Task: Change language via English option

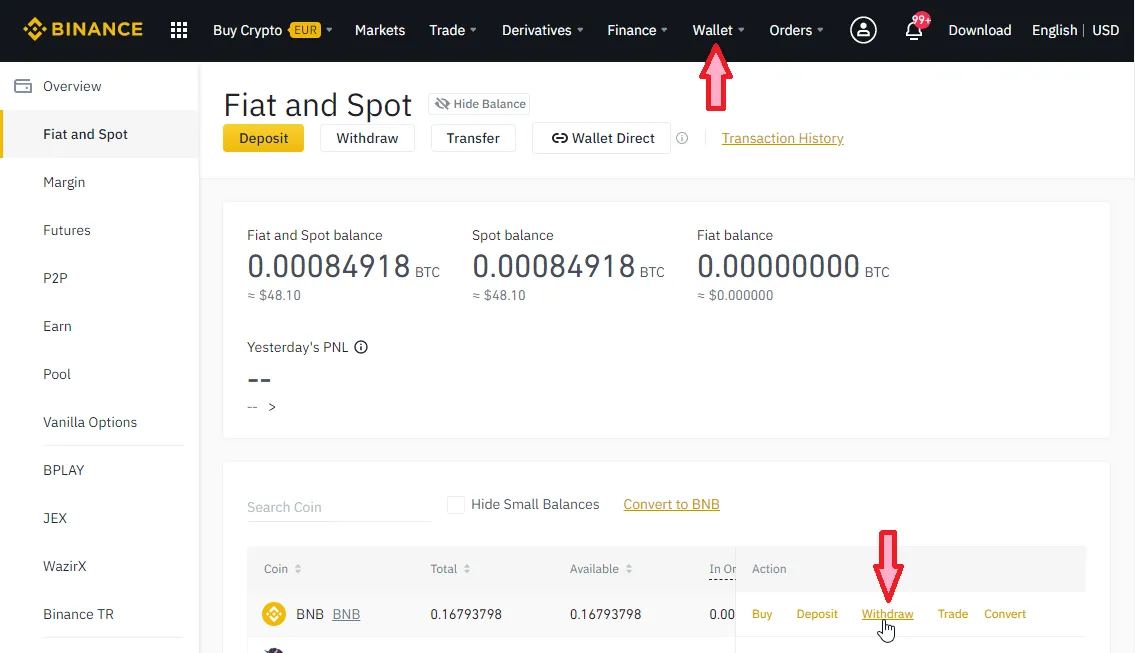Action: pos(1054,30)
